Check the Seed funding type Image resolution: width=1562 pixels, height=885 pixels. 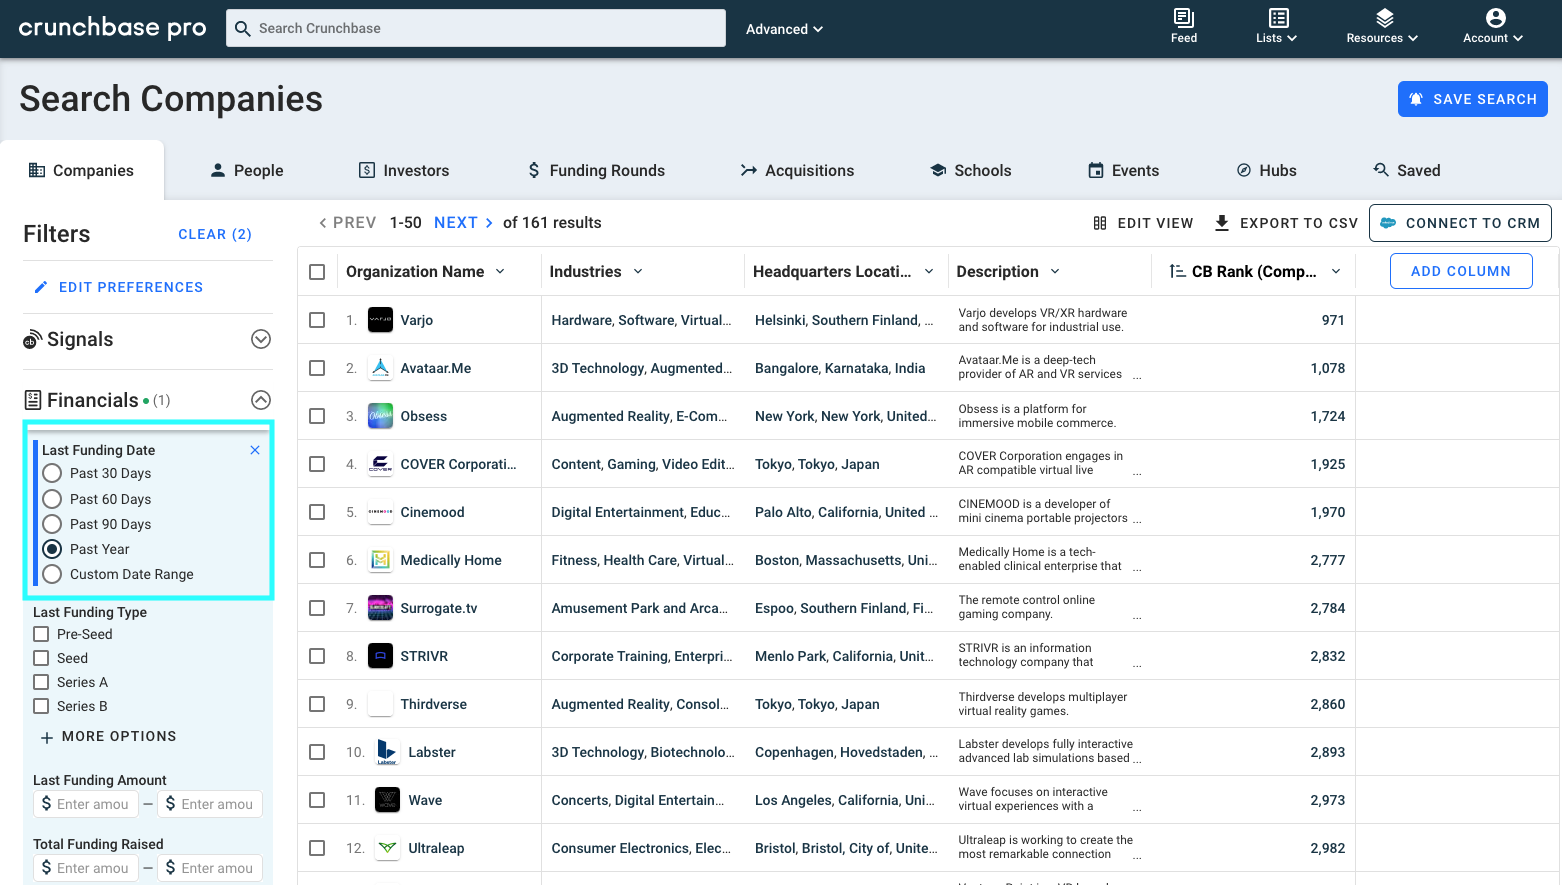click(x=41, y=658)
